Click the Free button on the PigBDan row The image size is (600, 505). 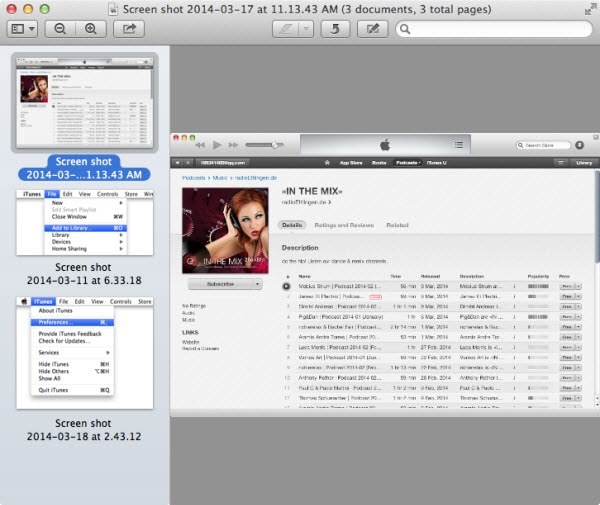click(567, 317)
